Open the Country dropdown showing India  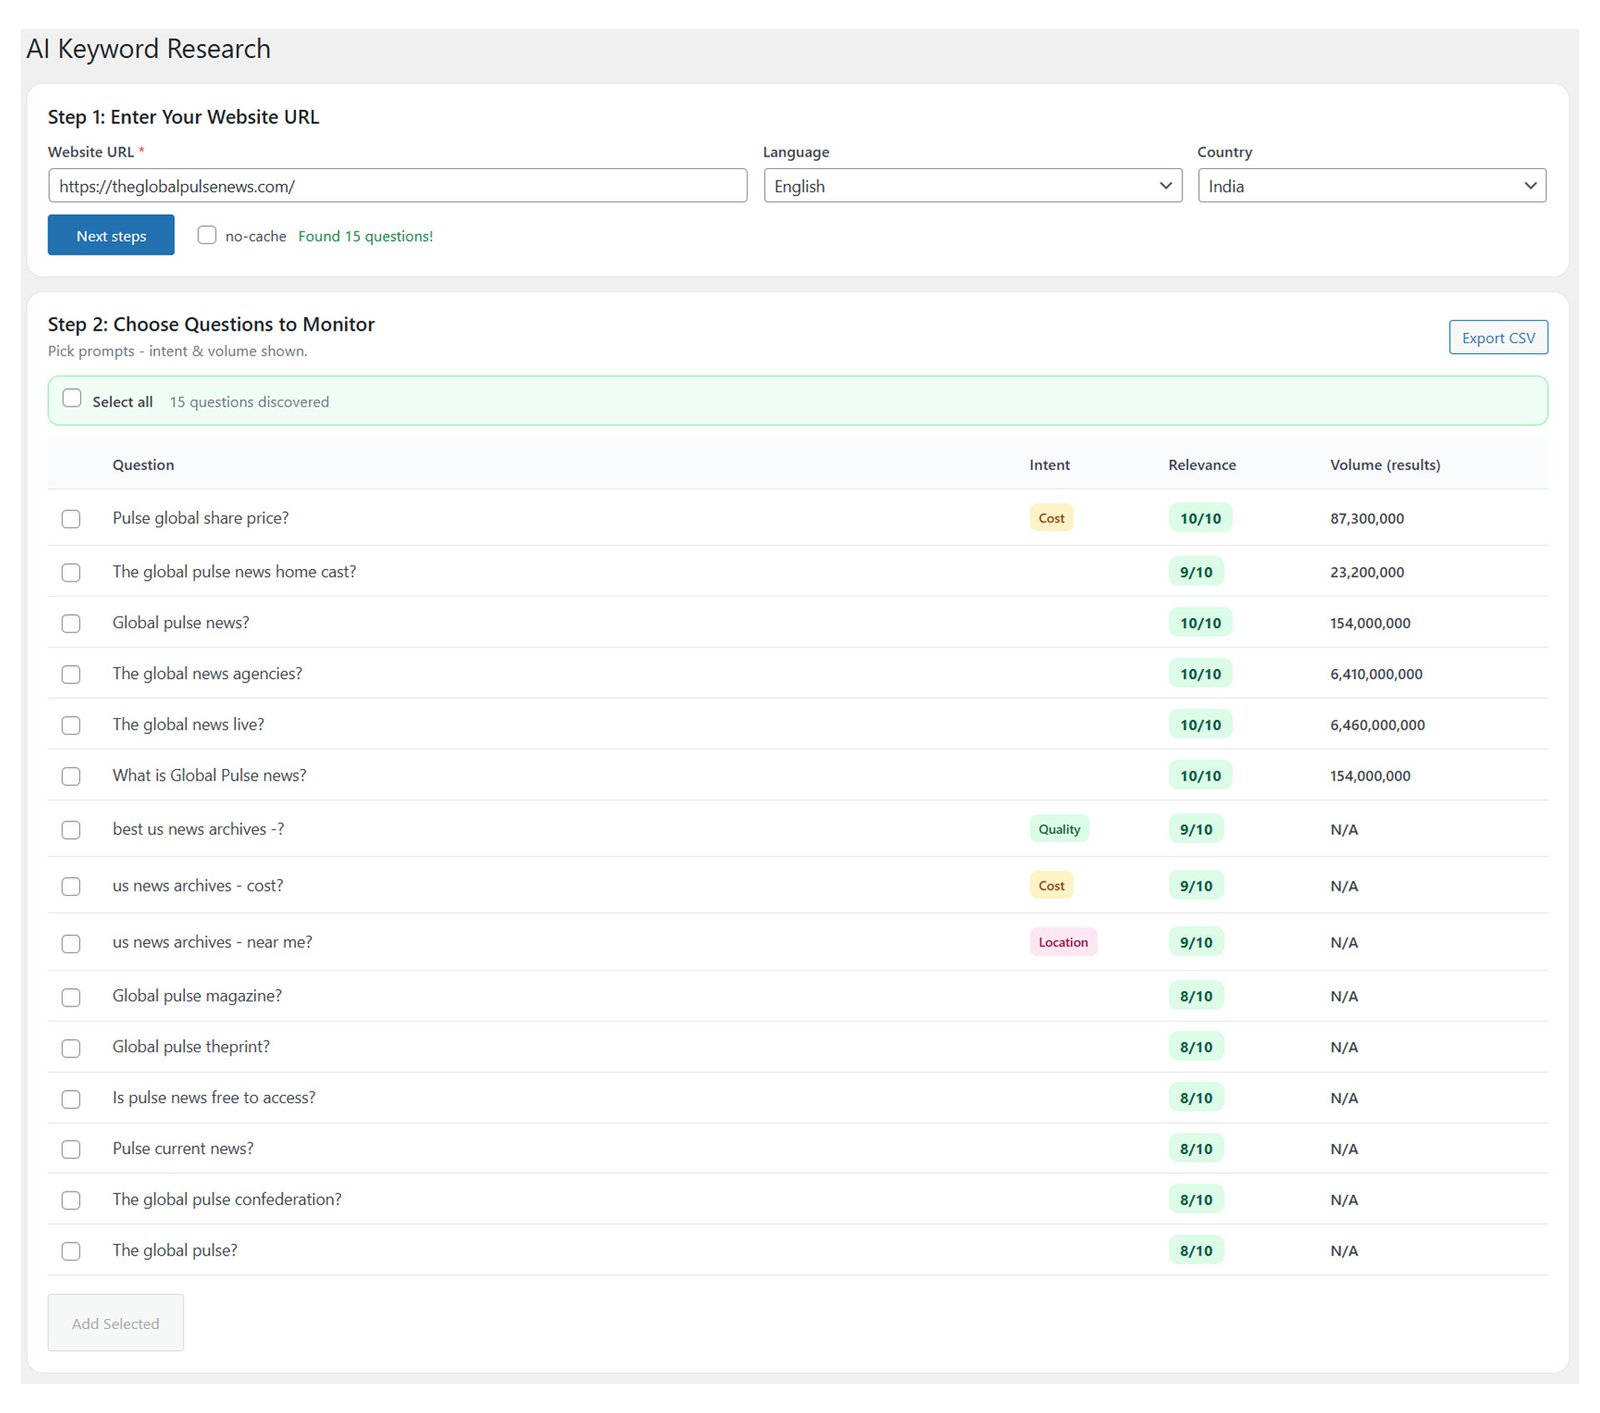pos(1371,186)
